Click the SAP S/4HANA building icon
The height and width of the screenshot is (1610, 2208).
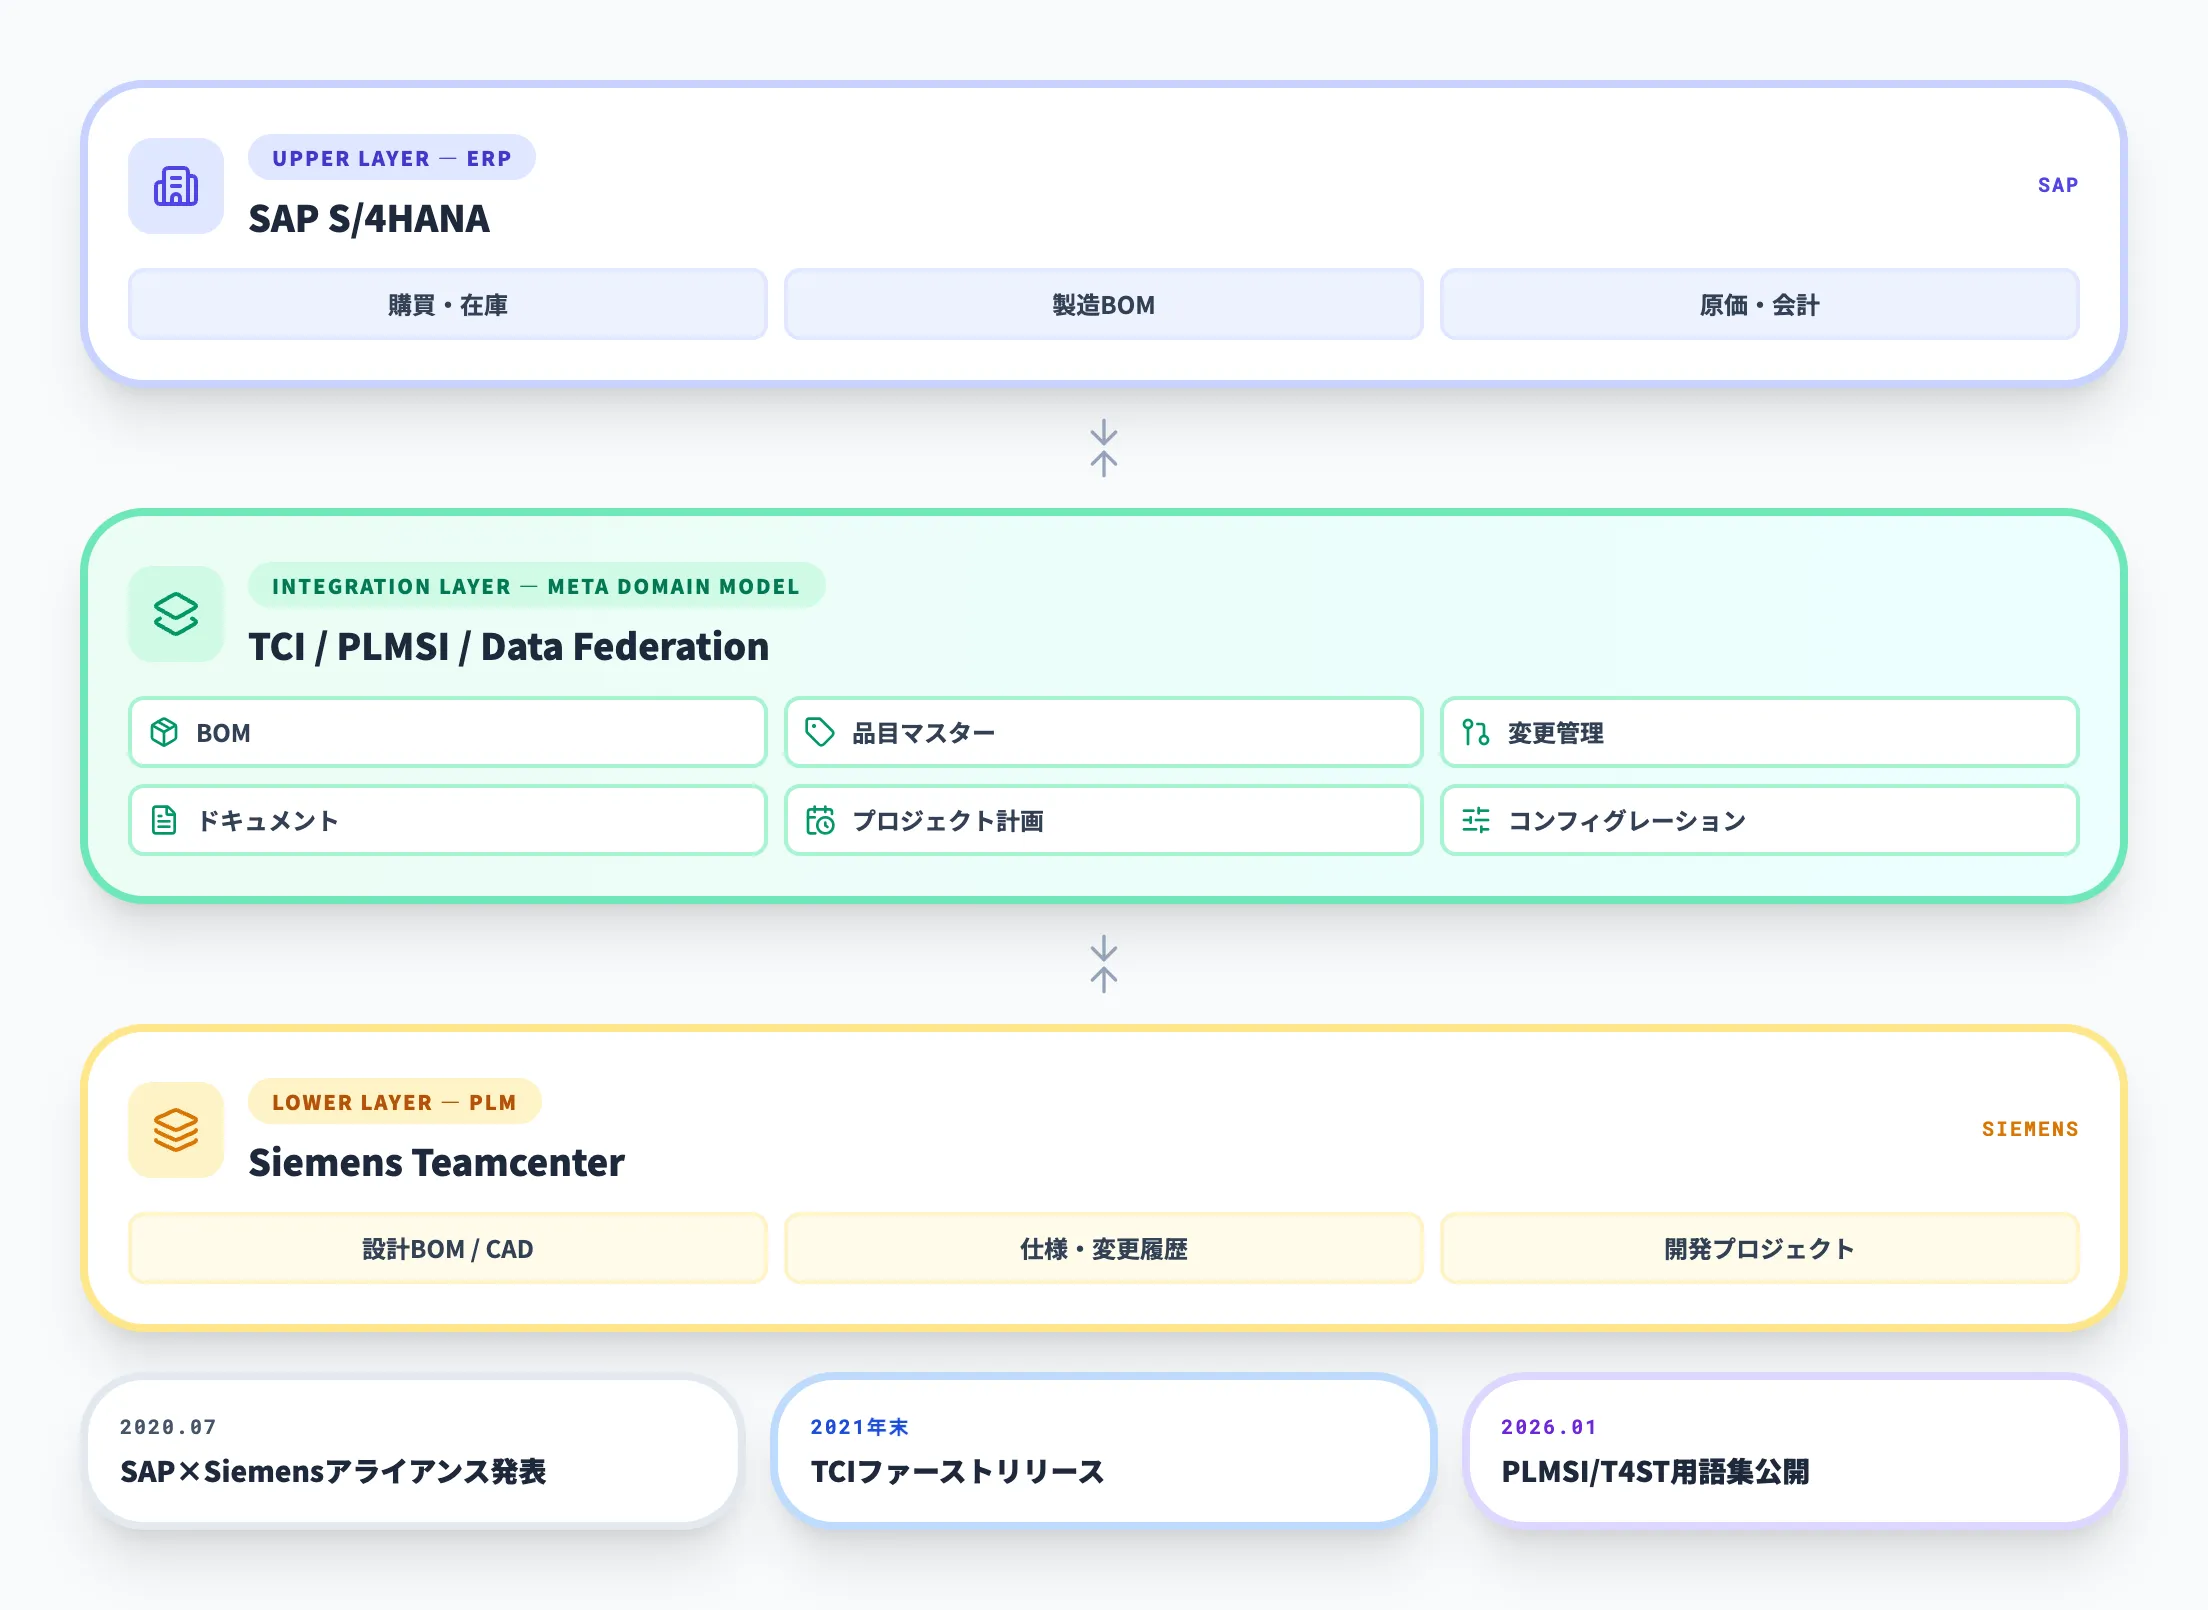coord(176,186)
